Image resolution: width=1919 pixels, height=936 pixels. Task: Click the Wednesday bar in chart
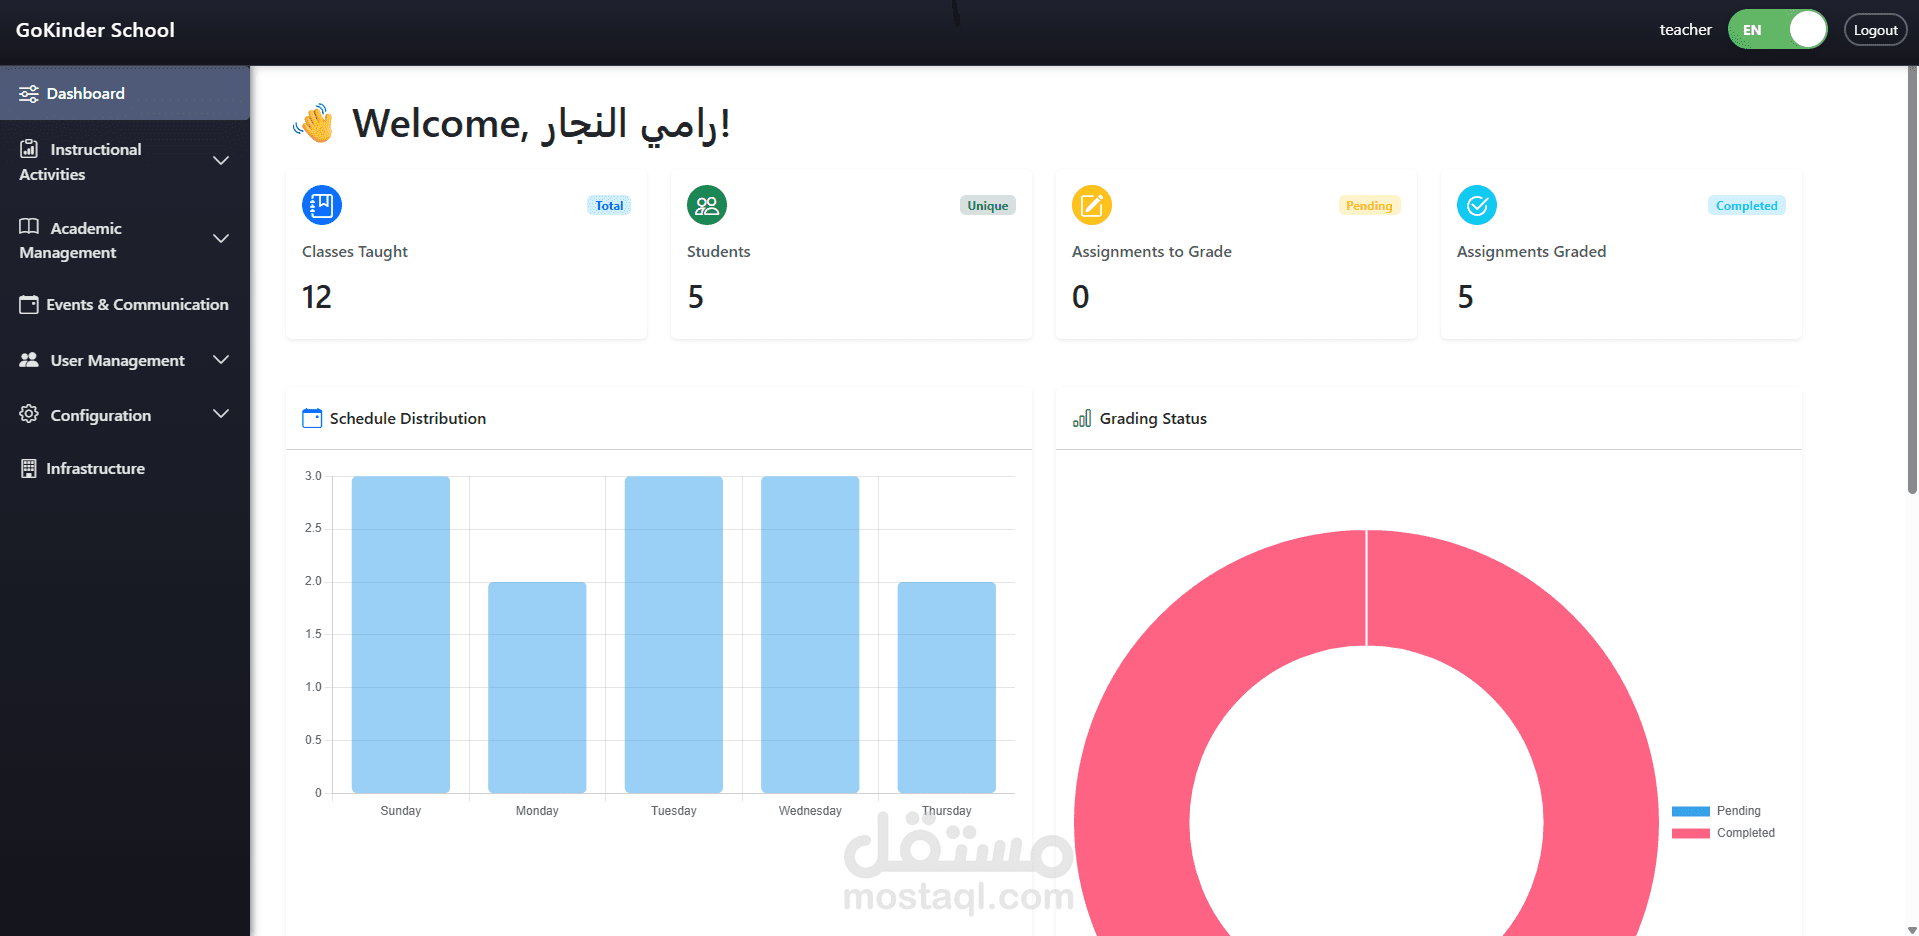tap(810, 634)
